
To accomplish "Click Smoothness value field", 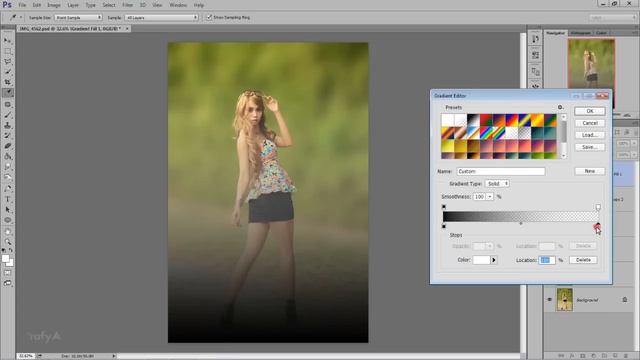I will coord(479,197).
